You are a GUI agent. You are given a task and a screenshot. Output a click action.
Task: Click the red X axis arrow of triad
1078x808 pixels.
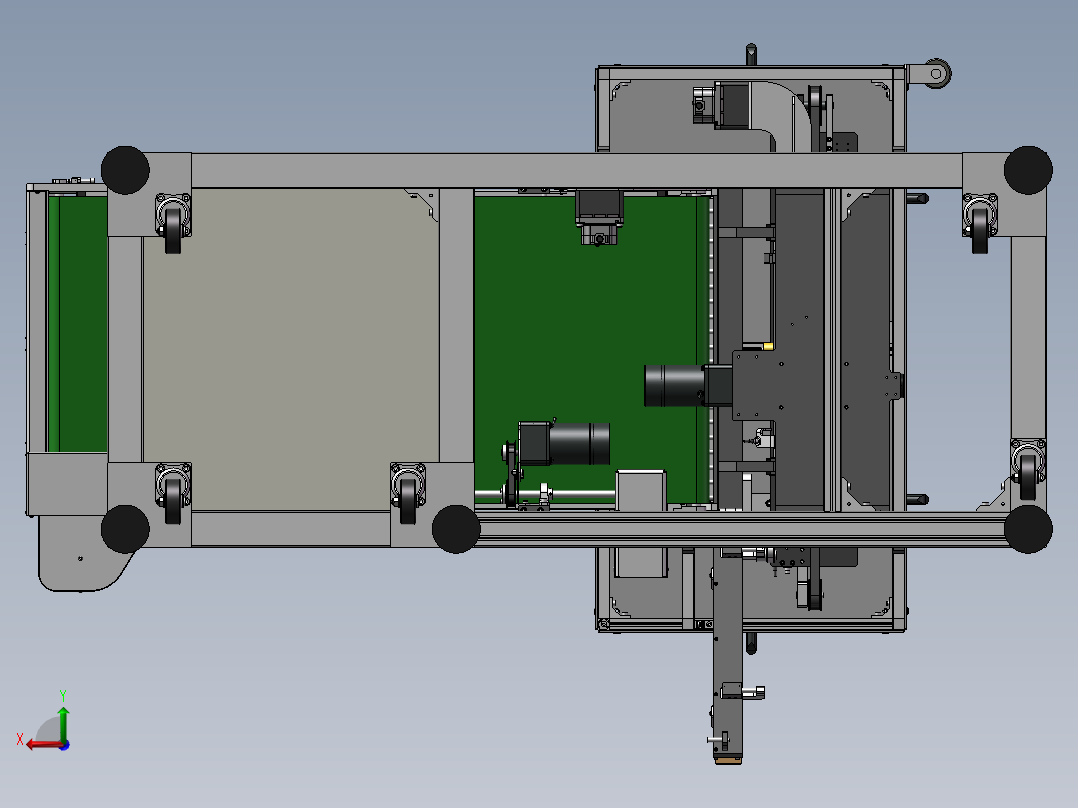pos(43,744)
